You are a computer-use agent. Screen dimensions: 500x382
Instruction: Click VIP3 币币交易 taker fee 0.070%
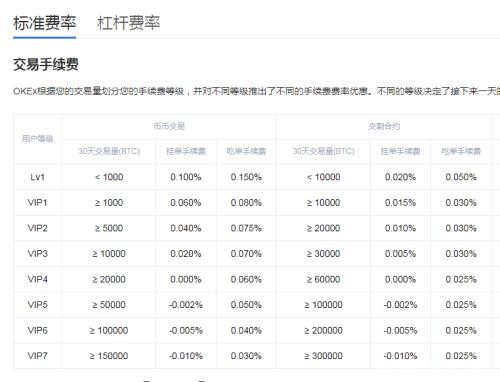click(x=246, y=254)
